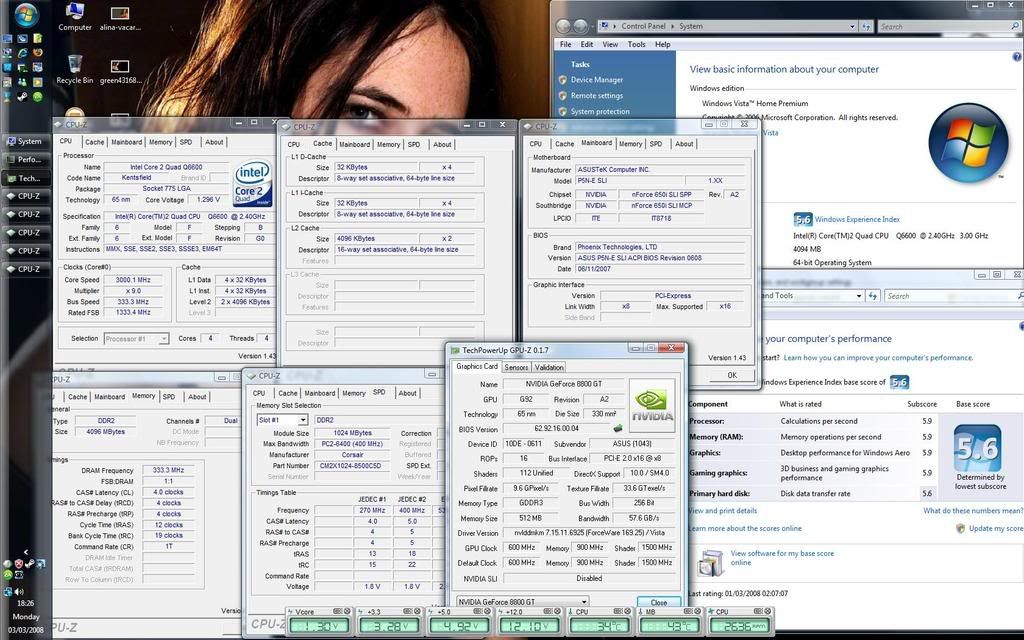This screenshot has width=1024, height=640.
Task: Open the Slot #1 dropdown in CPU-Z SPD
Action: (x=281, y=420)
